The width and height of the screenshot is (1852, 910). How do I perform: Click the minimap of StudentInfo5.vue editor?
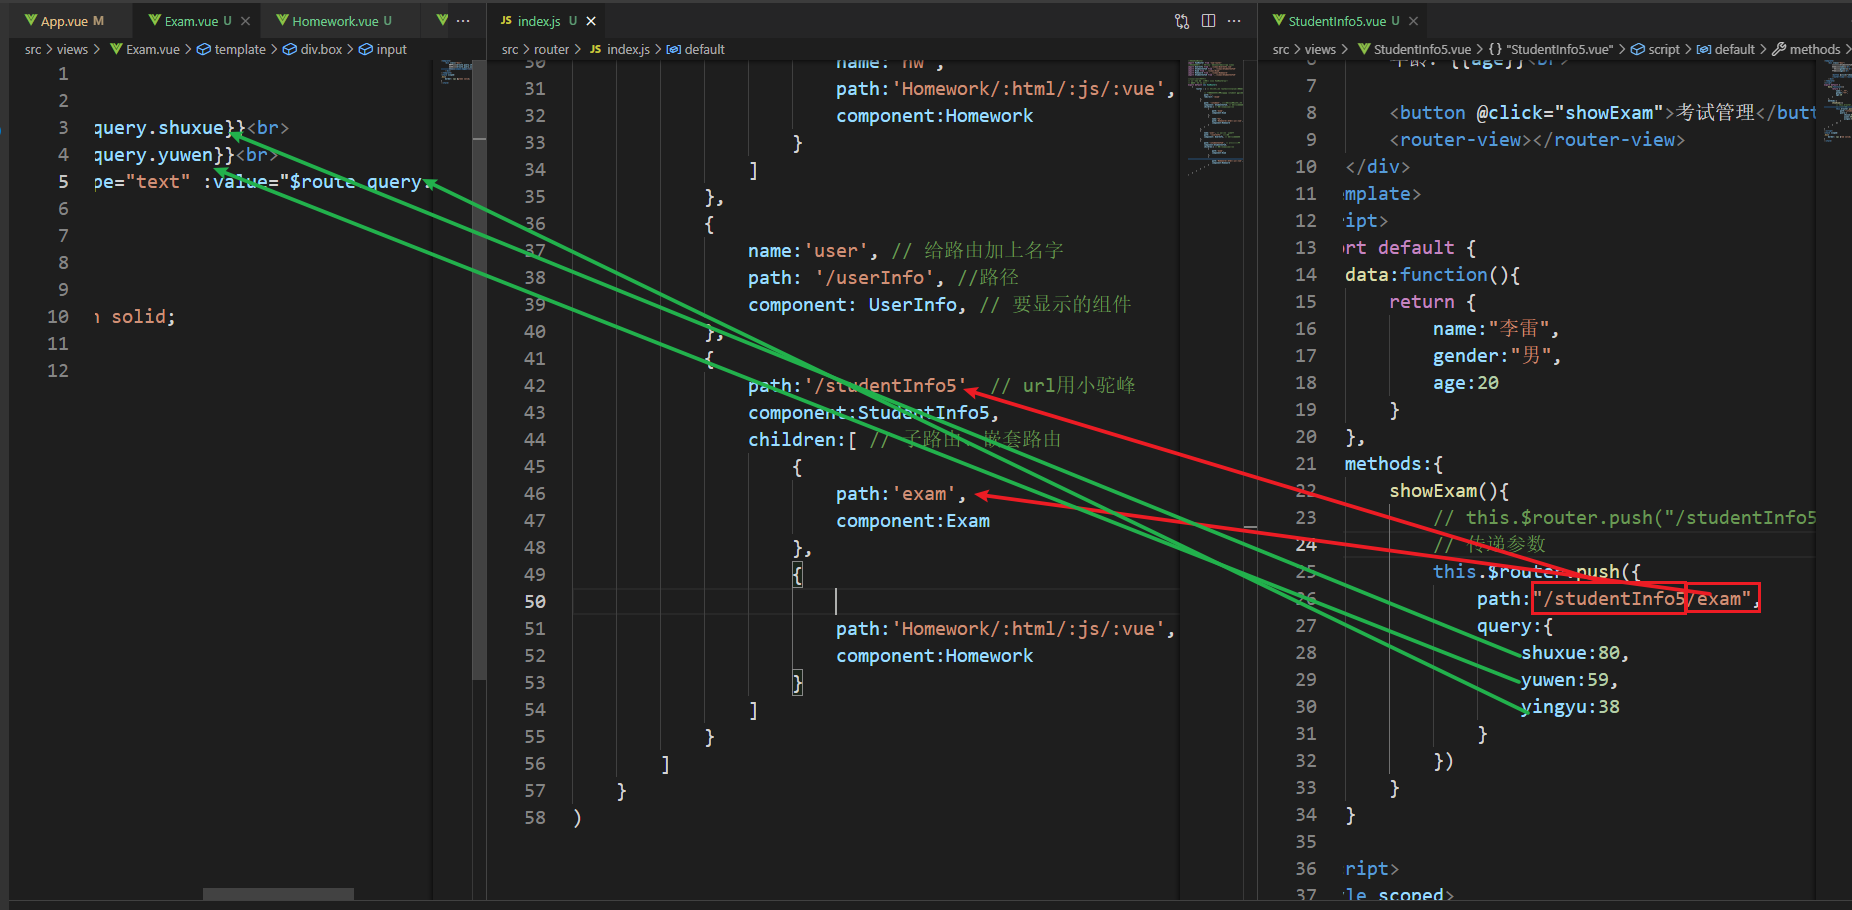click(x=1836, y=100)
